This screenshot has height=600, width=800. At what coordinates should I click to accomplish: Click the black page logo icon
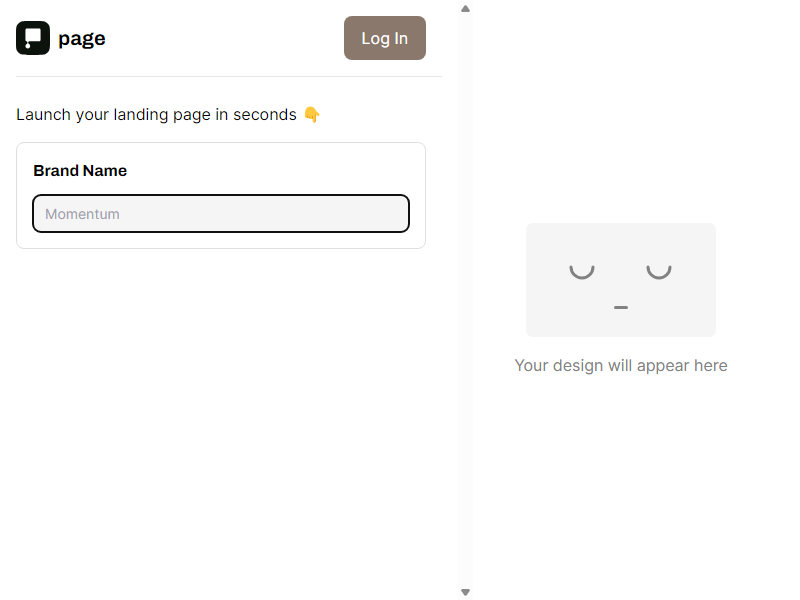(x=33, y=38)
